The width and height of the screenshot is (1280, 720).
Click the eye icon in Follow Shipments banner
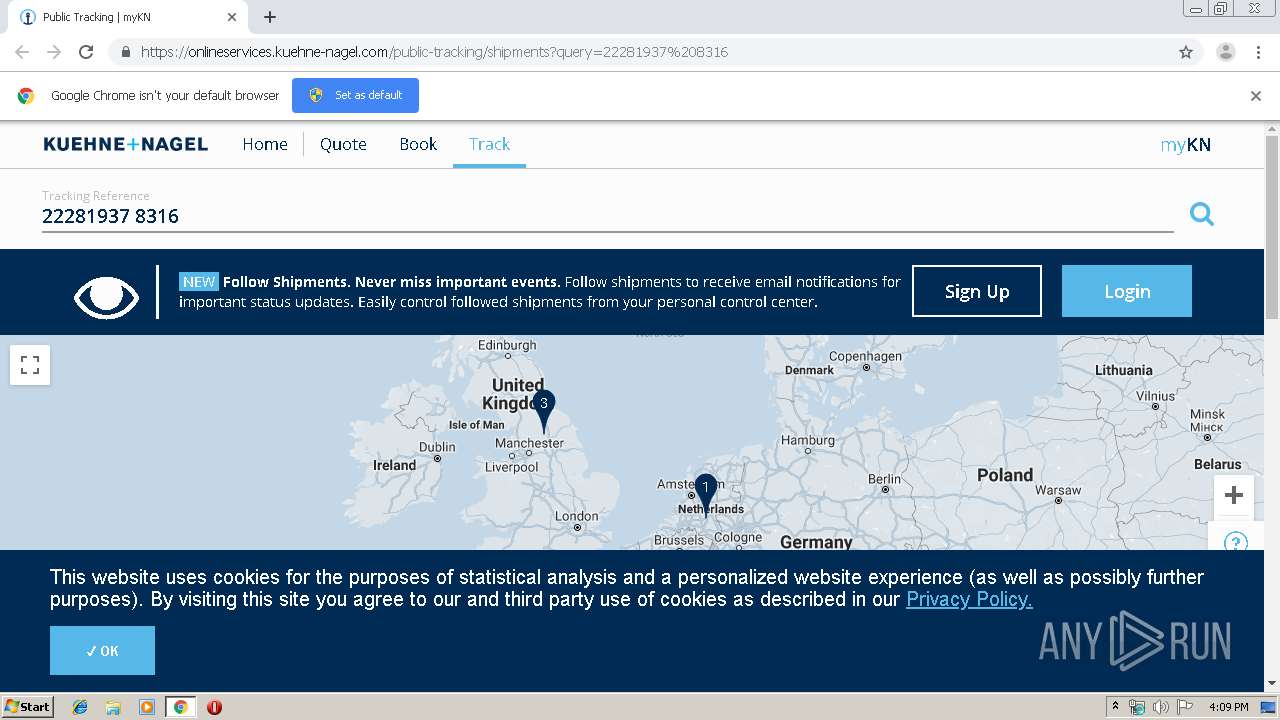[107, 296]
